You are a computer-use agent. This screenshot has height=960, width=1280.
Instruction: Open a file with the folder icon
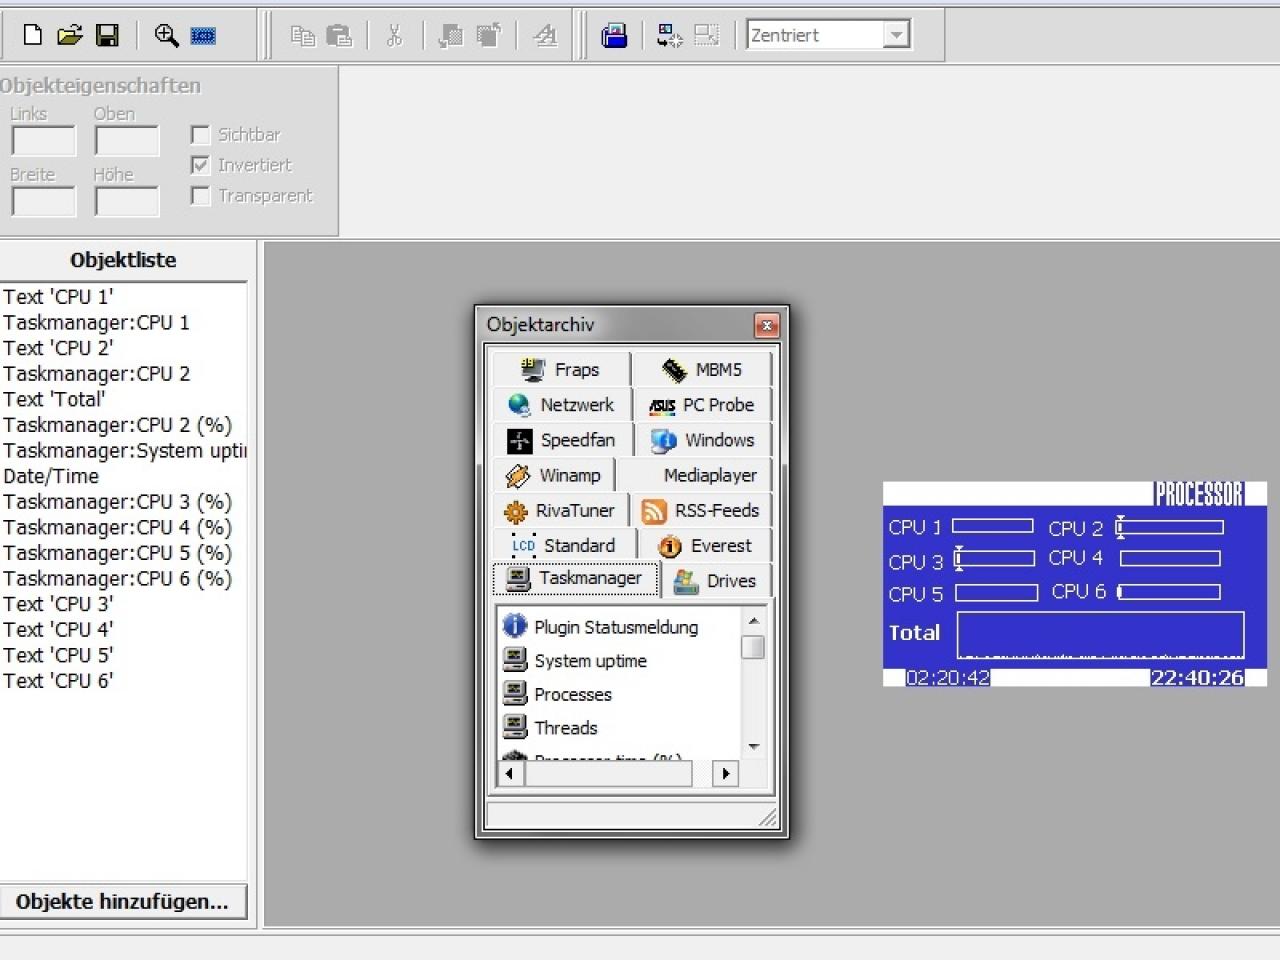(69, 35)
